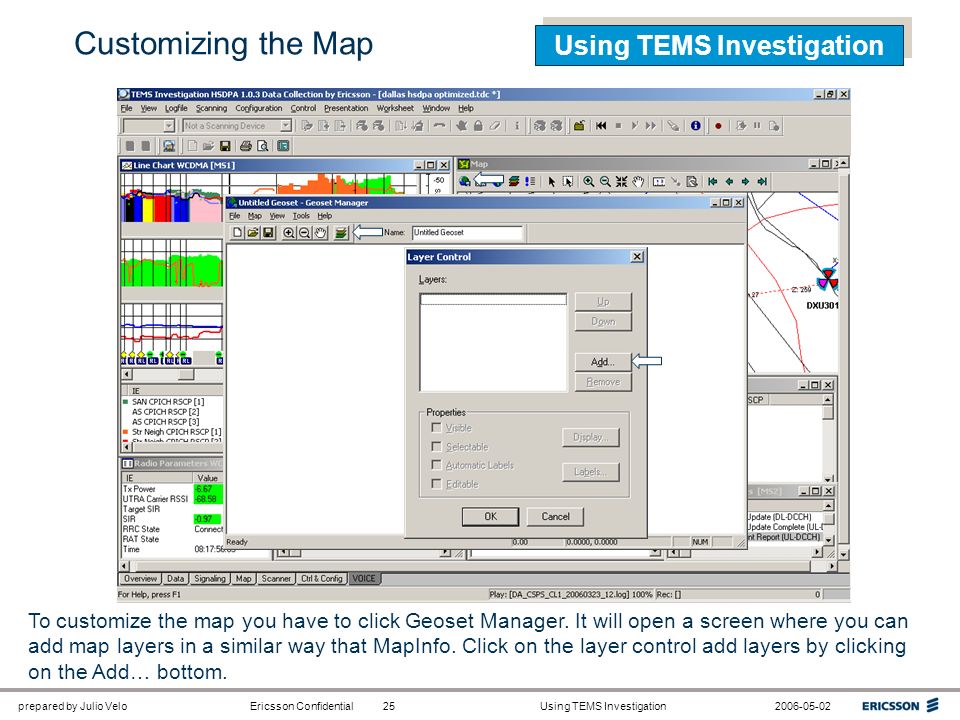960x720 pixels.
Task: Open Configuration menu
Action: coord(258,108)
